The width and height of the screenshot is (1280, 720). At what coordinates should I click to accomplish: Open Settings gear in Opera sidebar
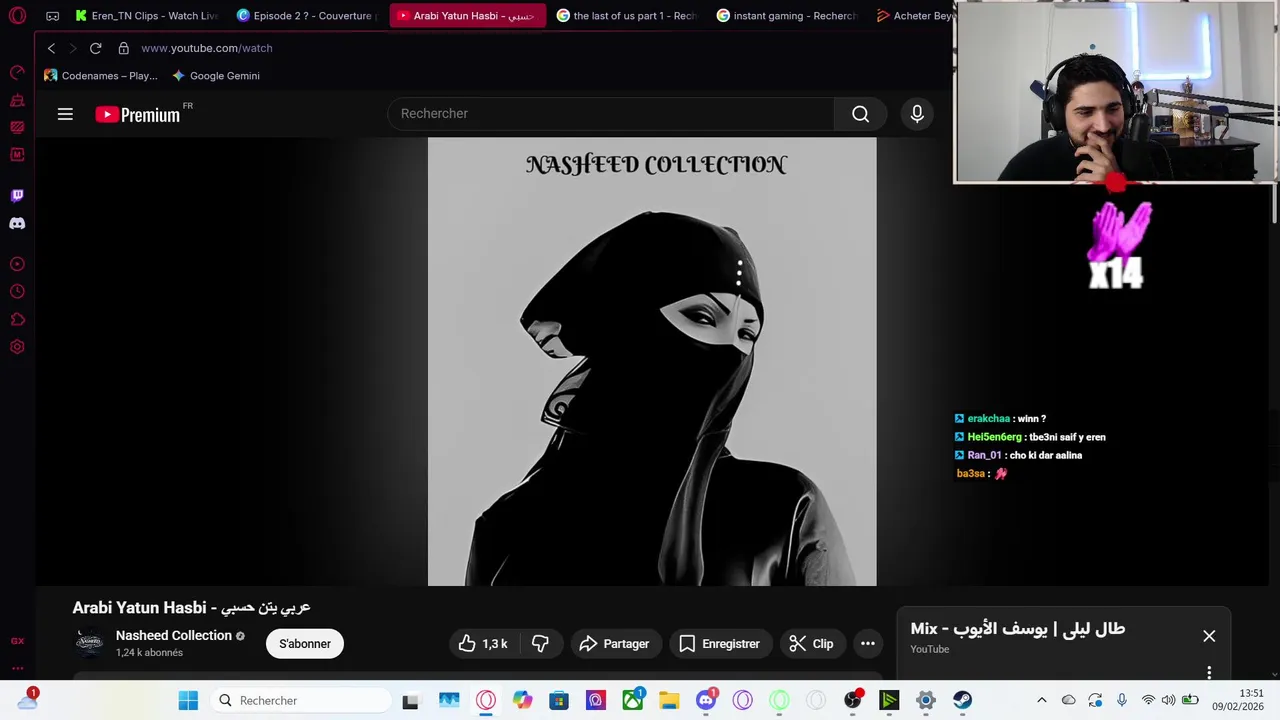(17, 347)
